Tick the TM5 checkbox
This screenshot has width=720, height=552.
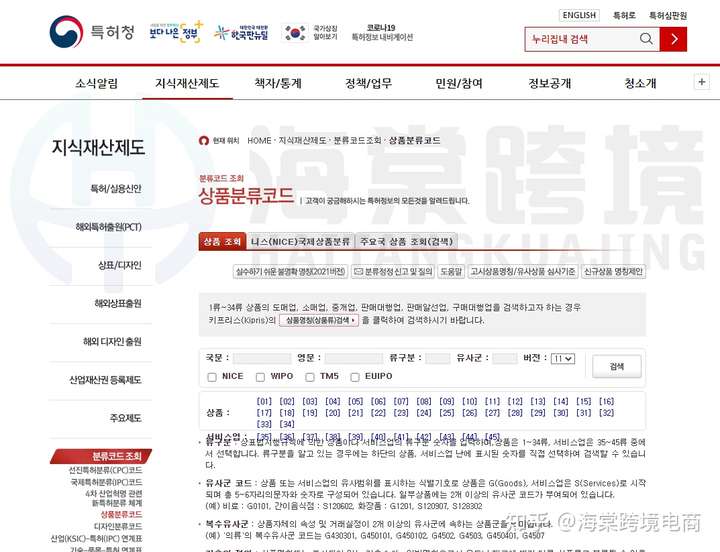310,377
